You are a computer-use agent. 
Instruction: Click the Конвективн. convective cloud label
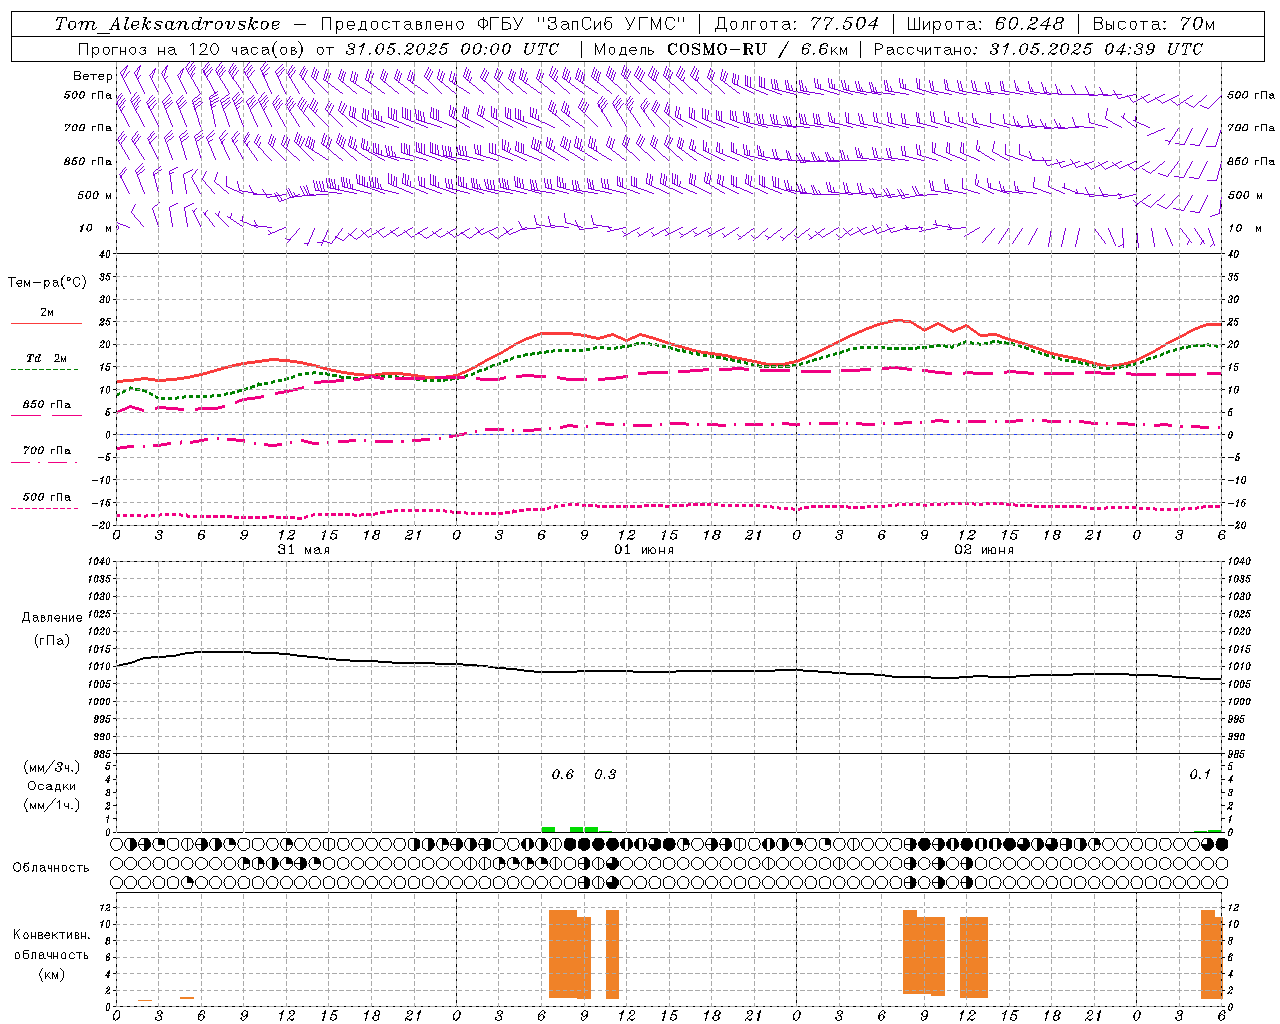click(51, 935)
